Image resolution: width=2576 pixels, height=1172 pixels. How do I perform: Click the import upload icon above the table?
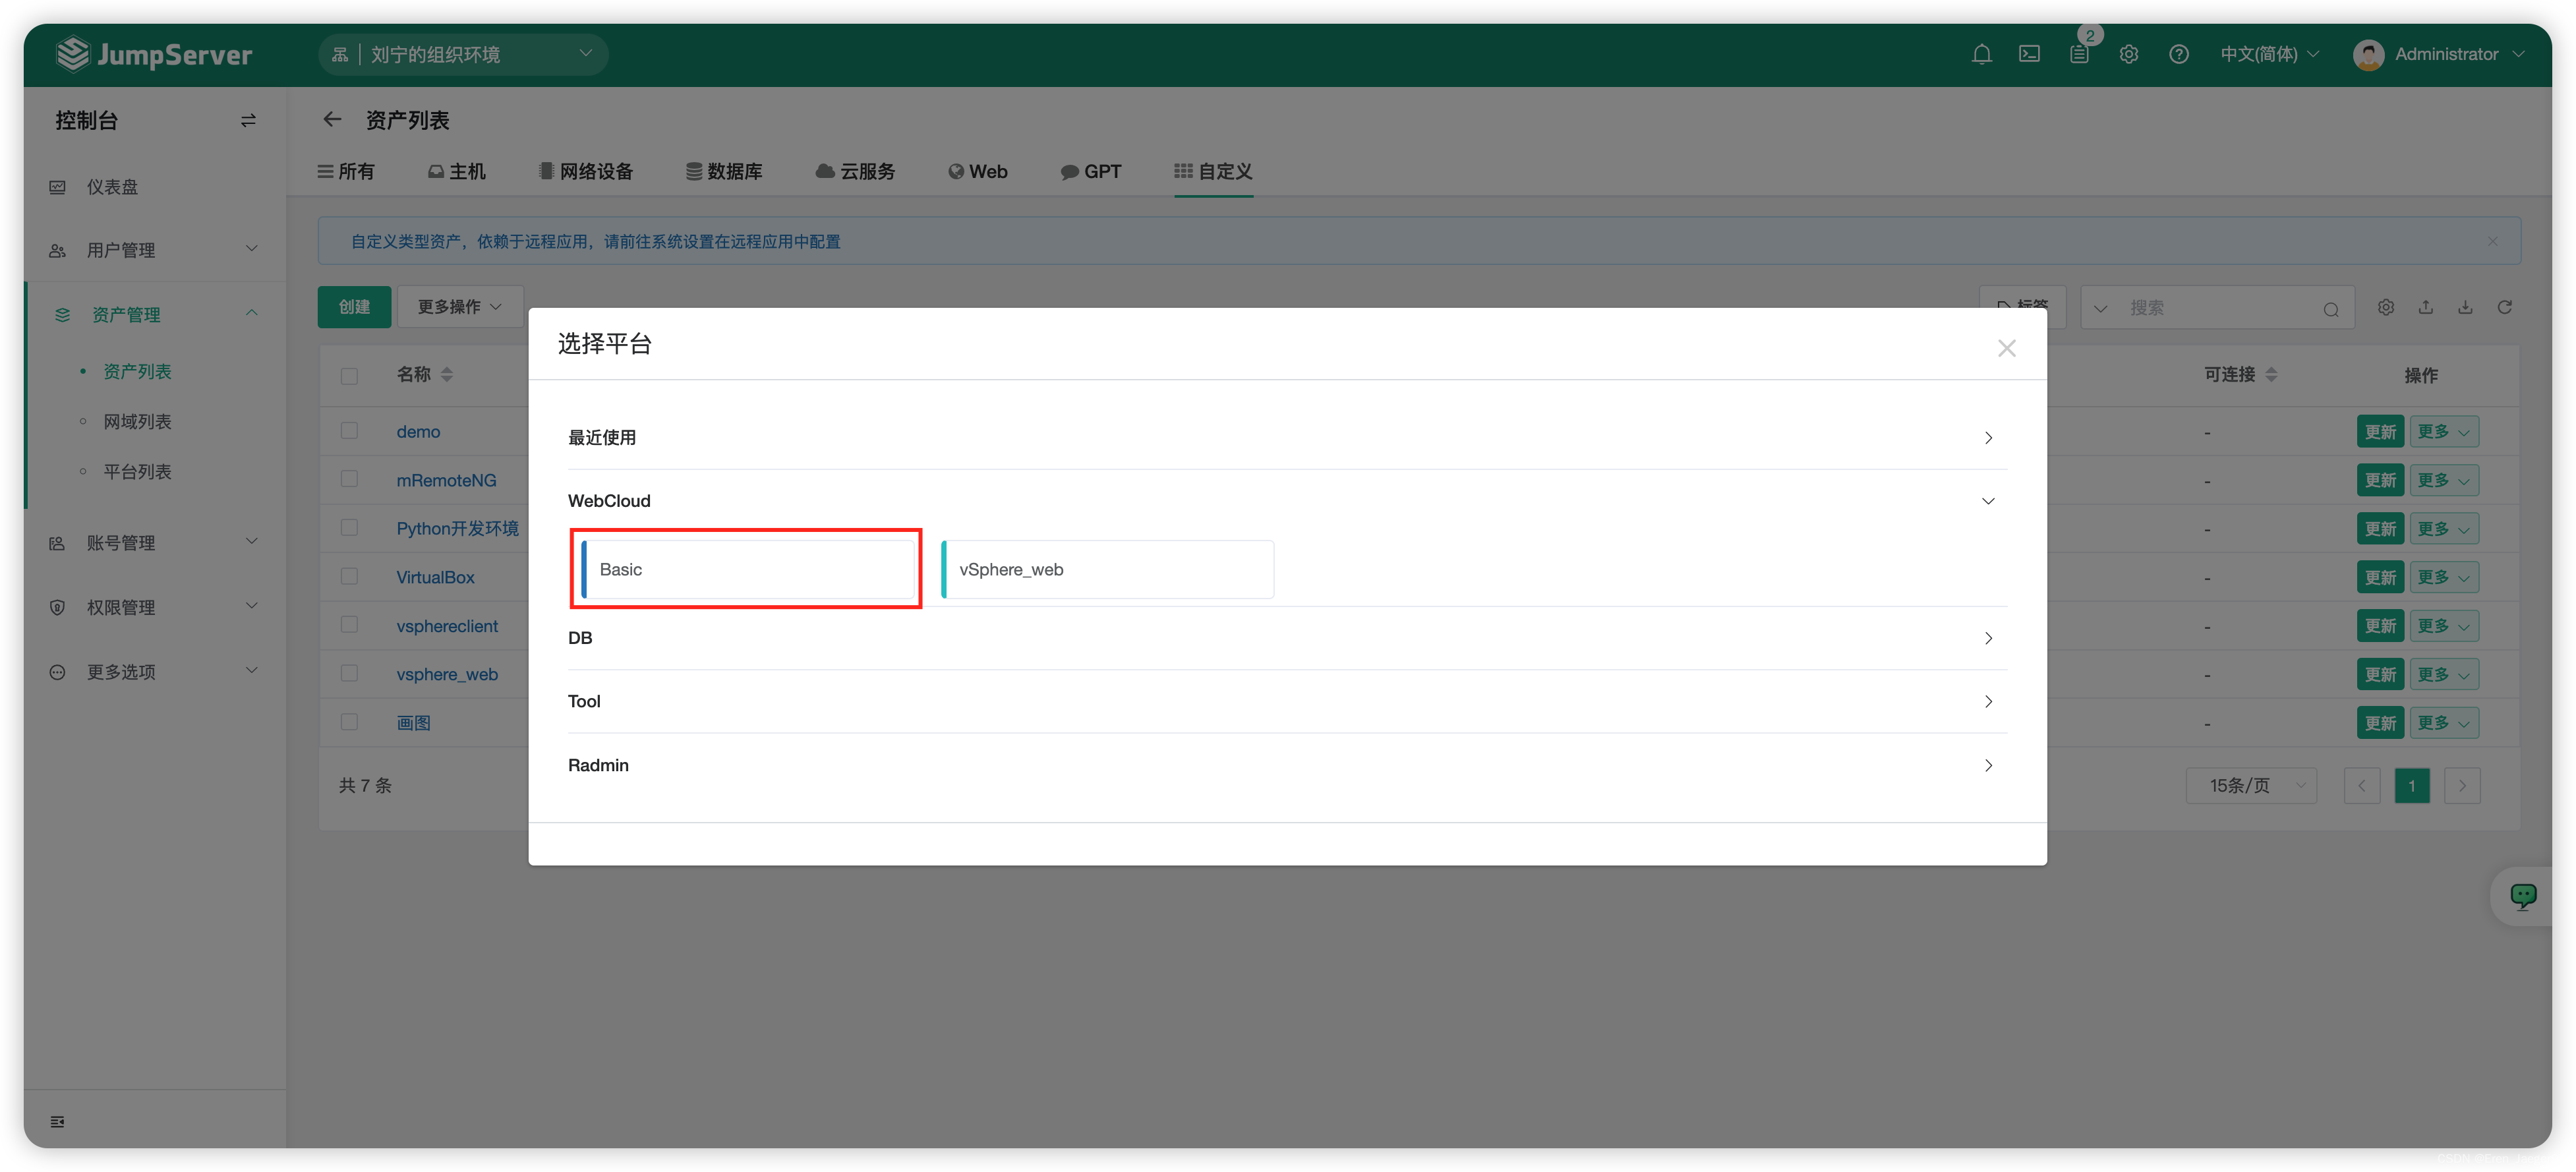click(2426, 307)
